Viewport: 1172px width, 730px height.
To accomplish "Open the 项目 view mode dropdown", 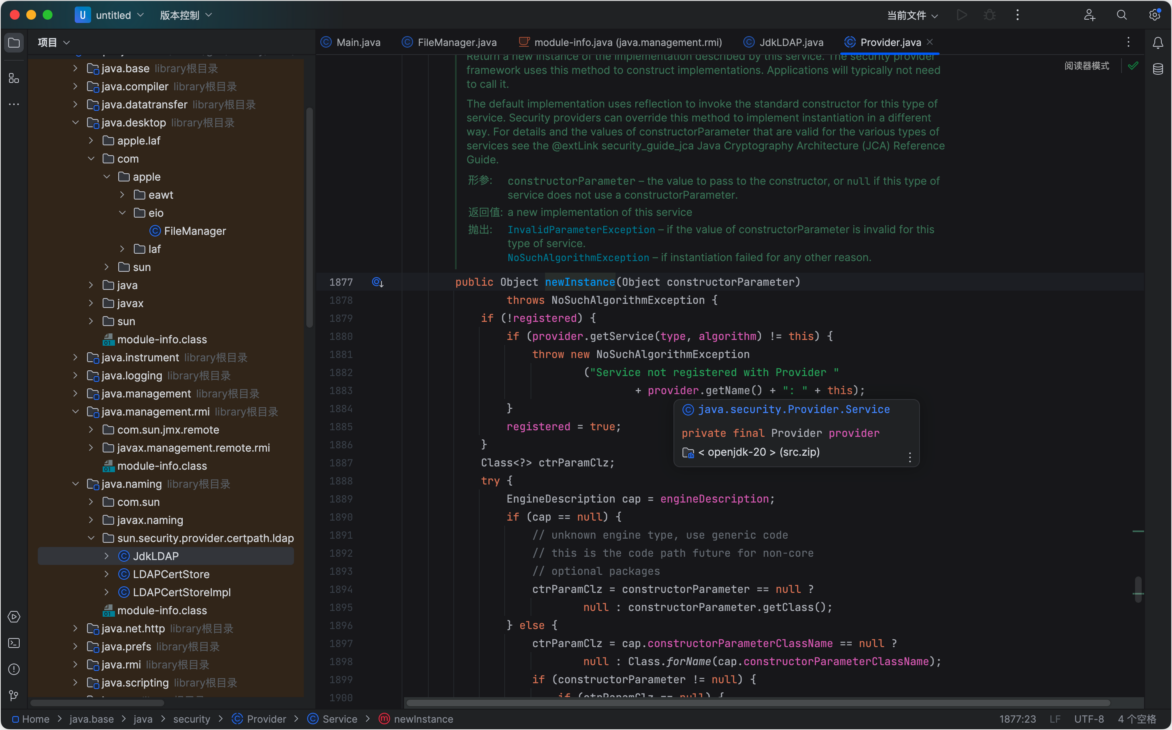I will click(x=54, y=43).
